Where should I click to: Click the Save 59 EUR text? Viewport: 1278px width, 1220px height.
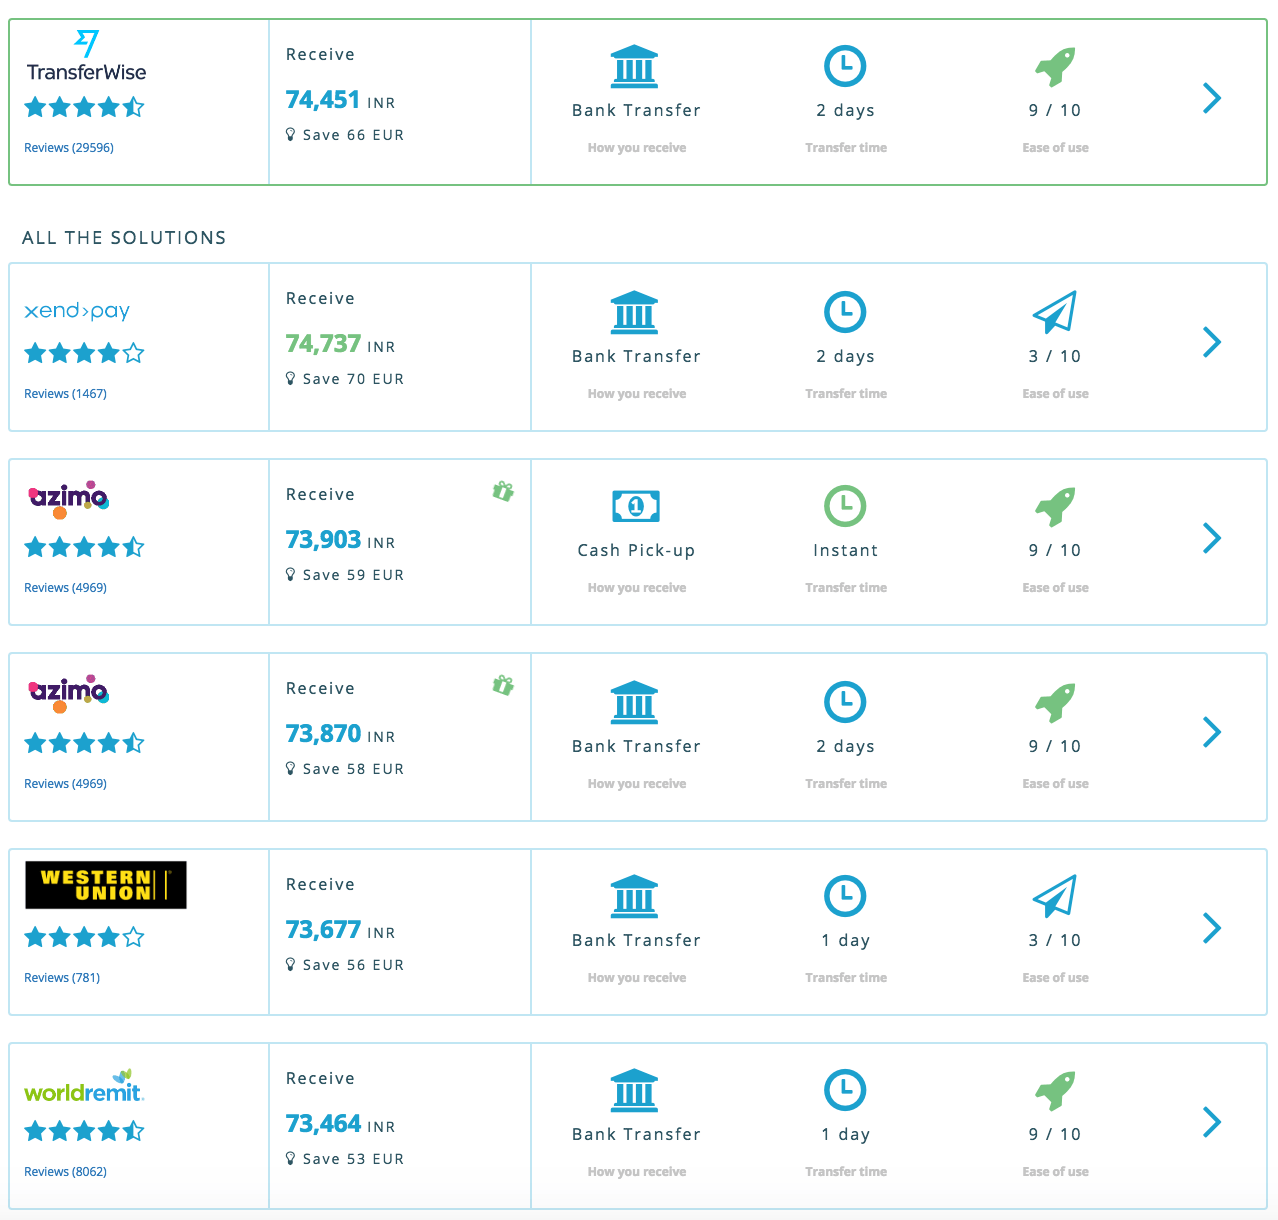[353, 575]
